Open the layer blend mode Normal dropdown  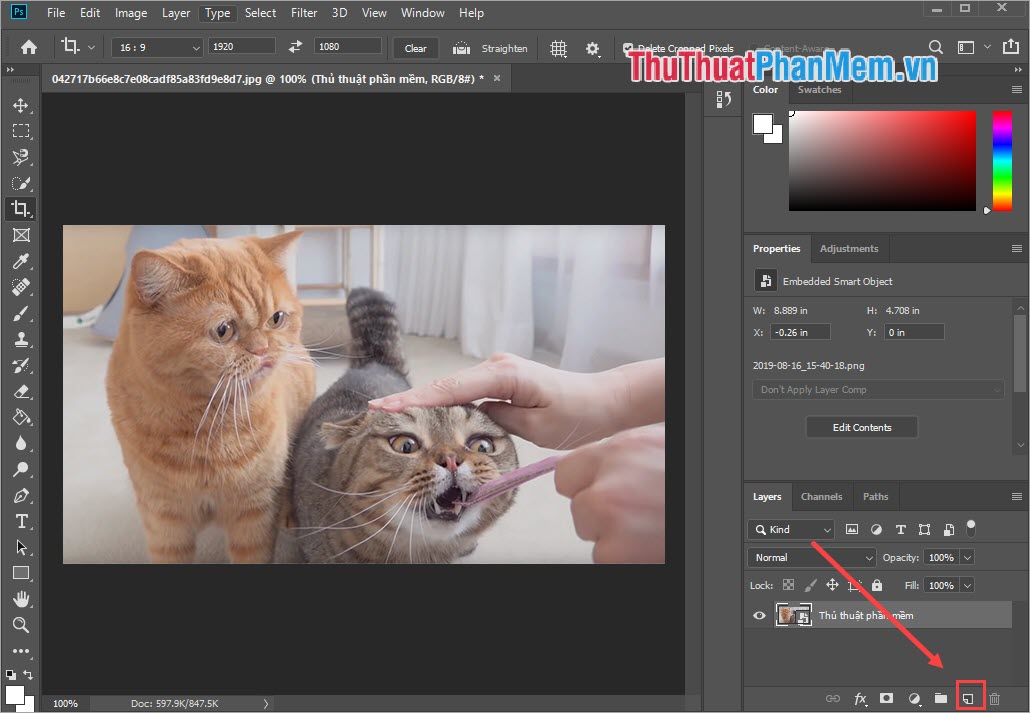tap(810, 557)
